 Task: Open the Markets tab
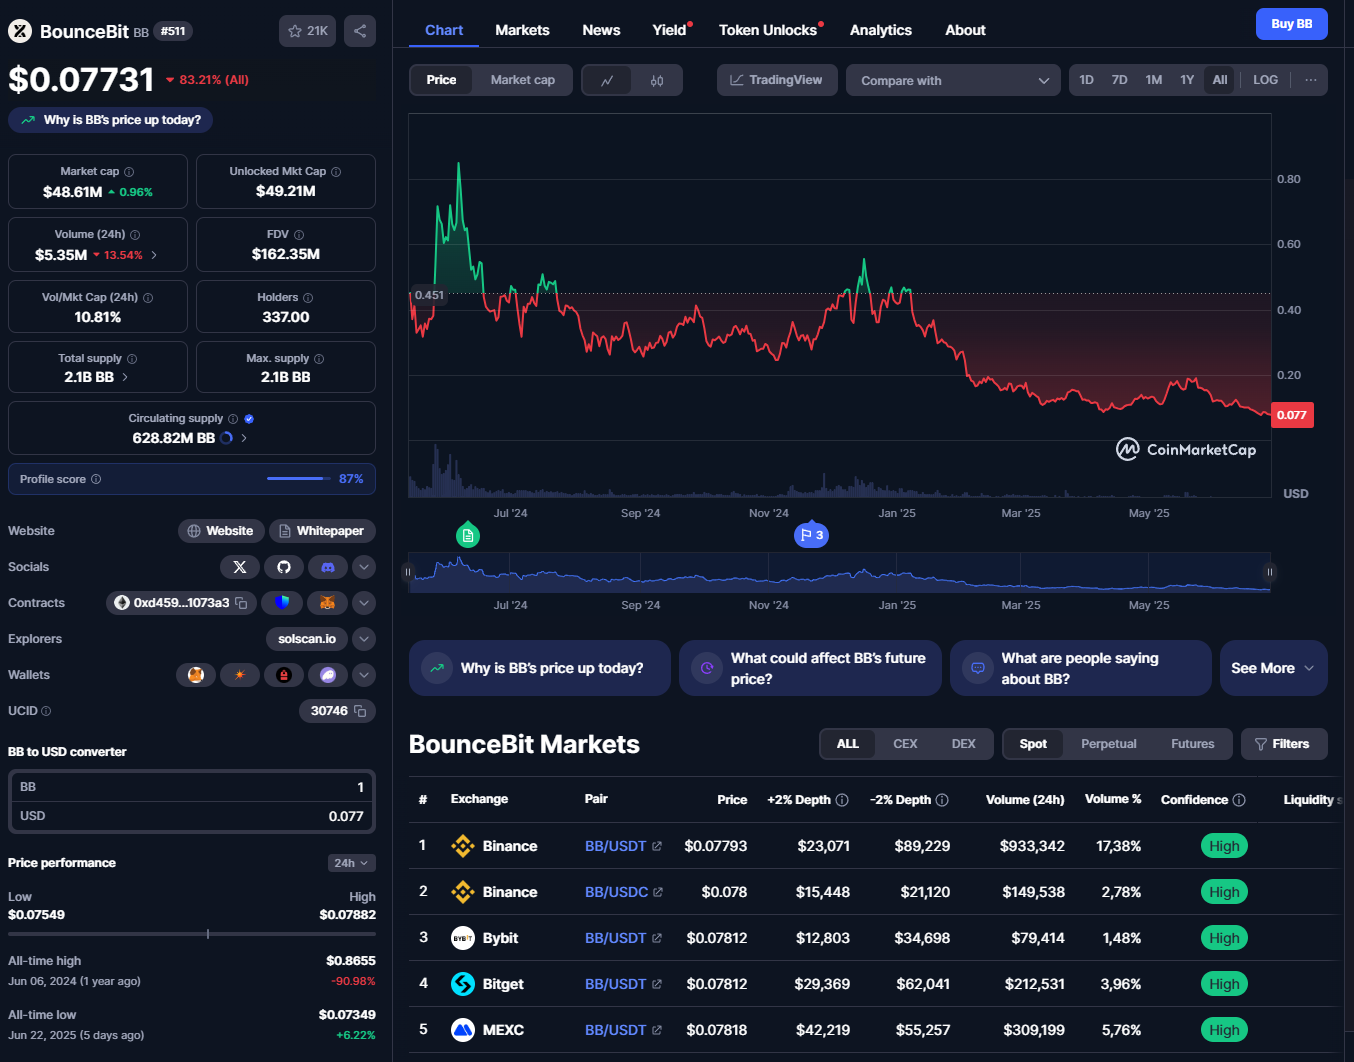tap(522, 30)
